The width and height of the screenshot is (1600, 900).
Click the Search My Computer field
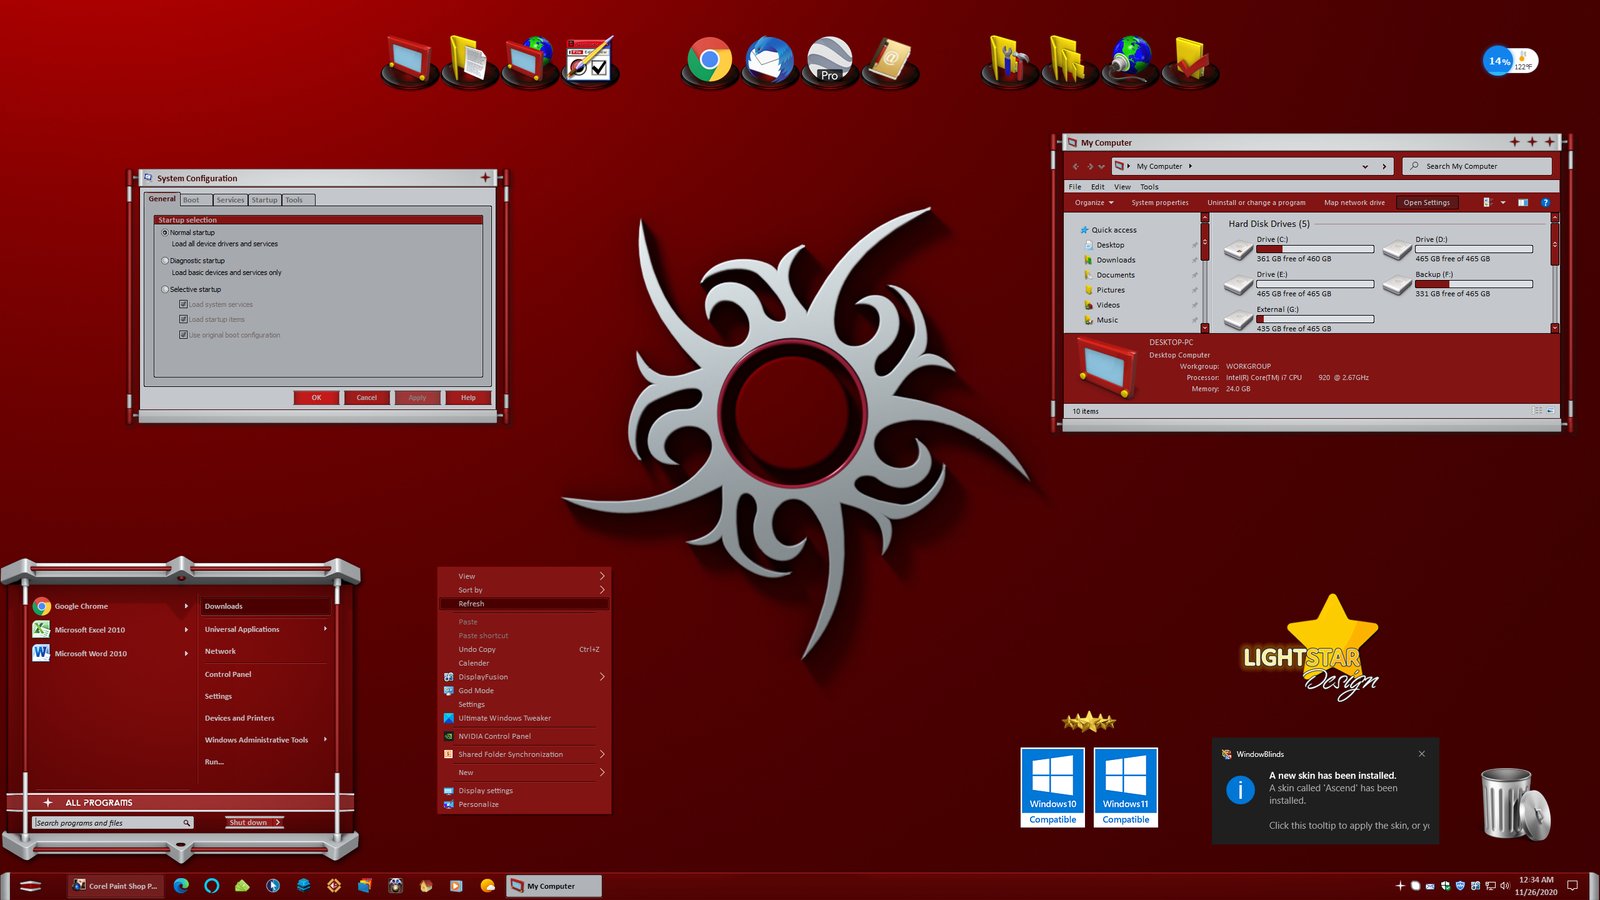pos(1477,166)
